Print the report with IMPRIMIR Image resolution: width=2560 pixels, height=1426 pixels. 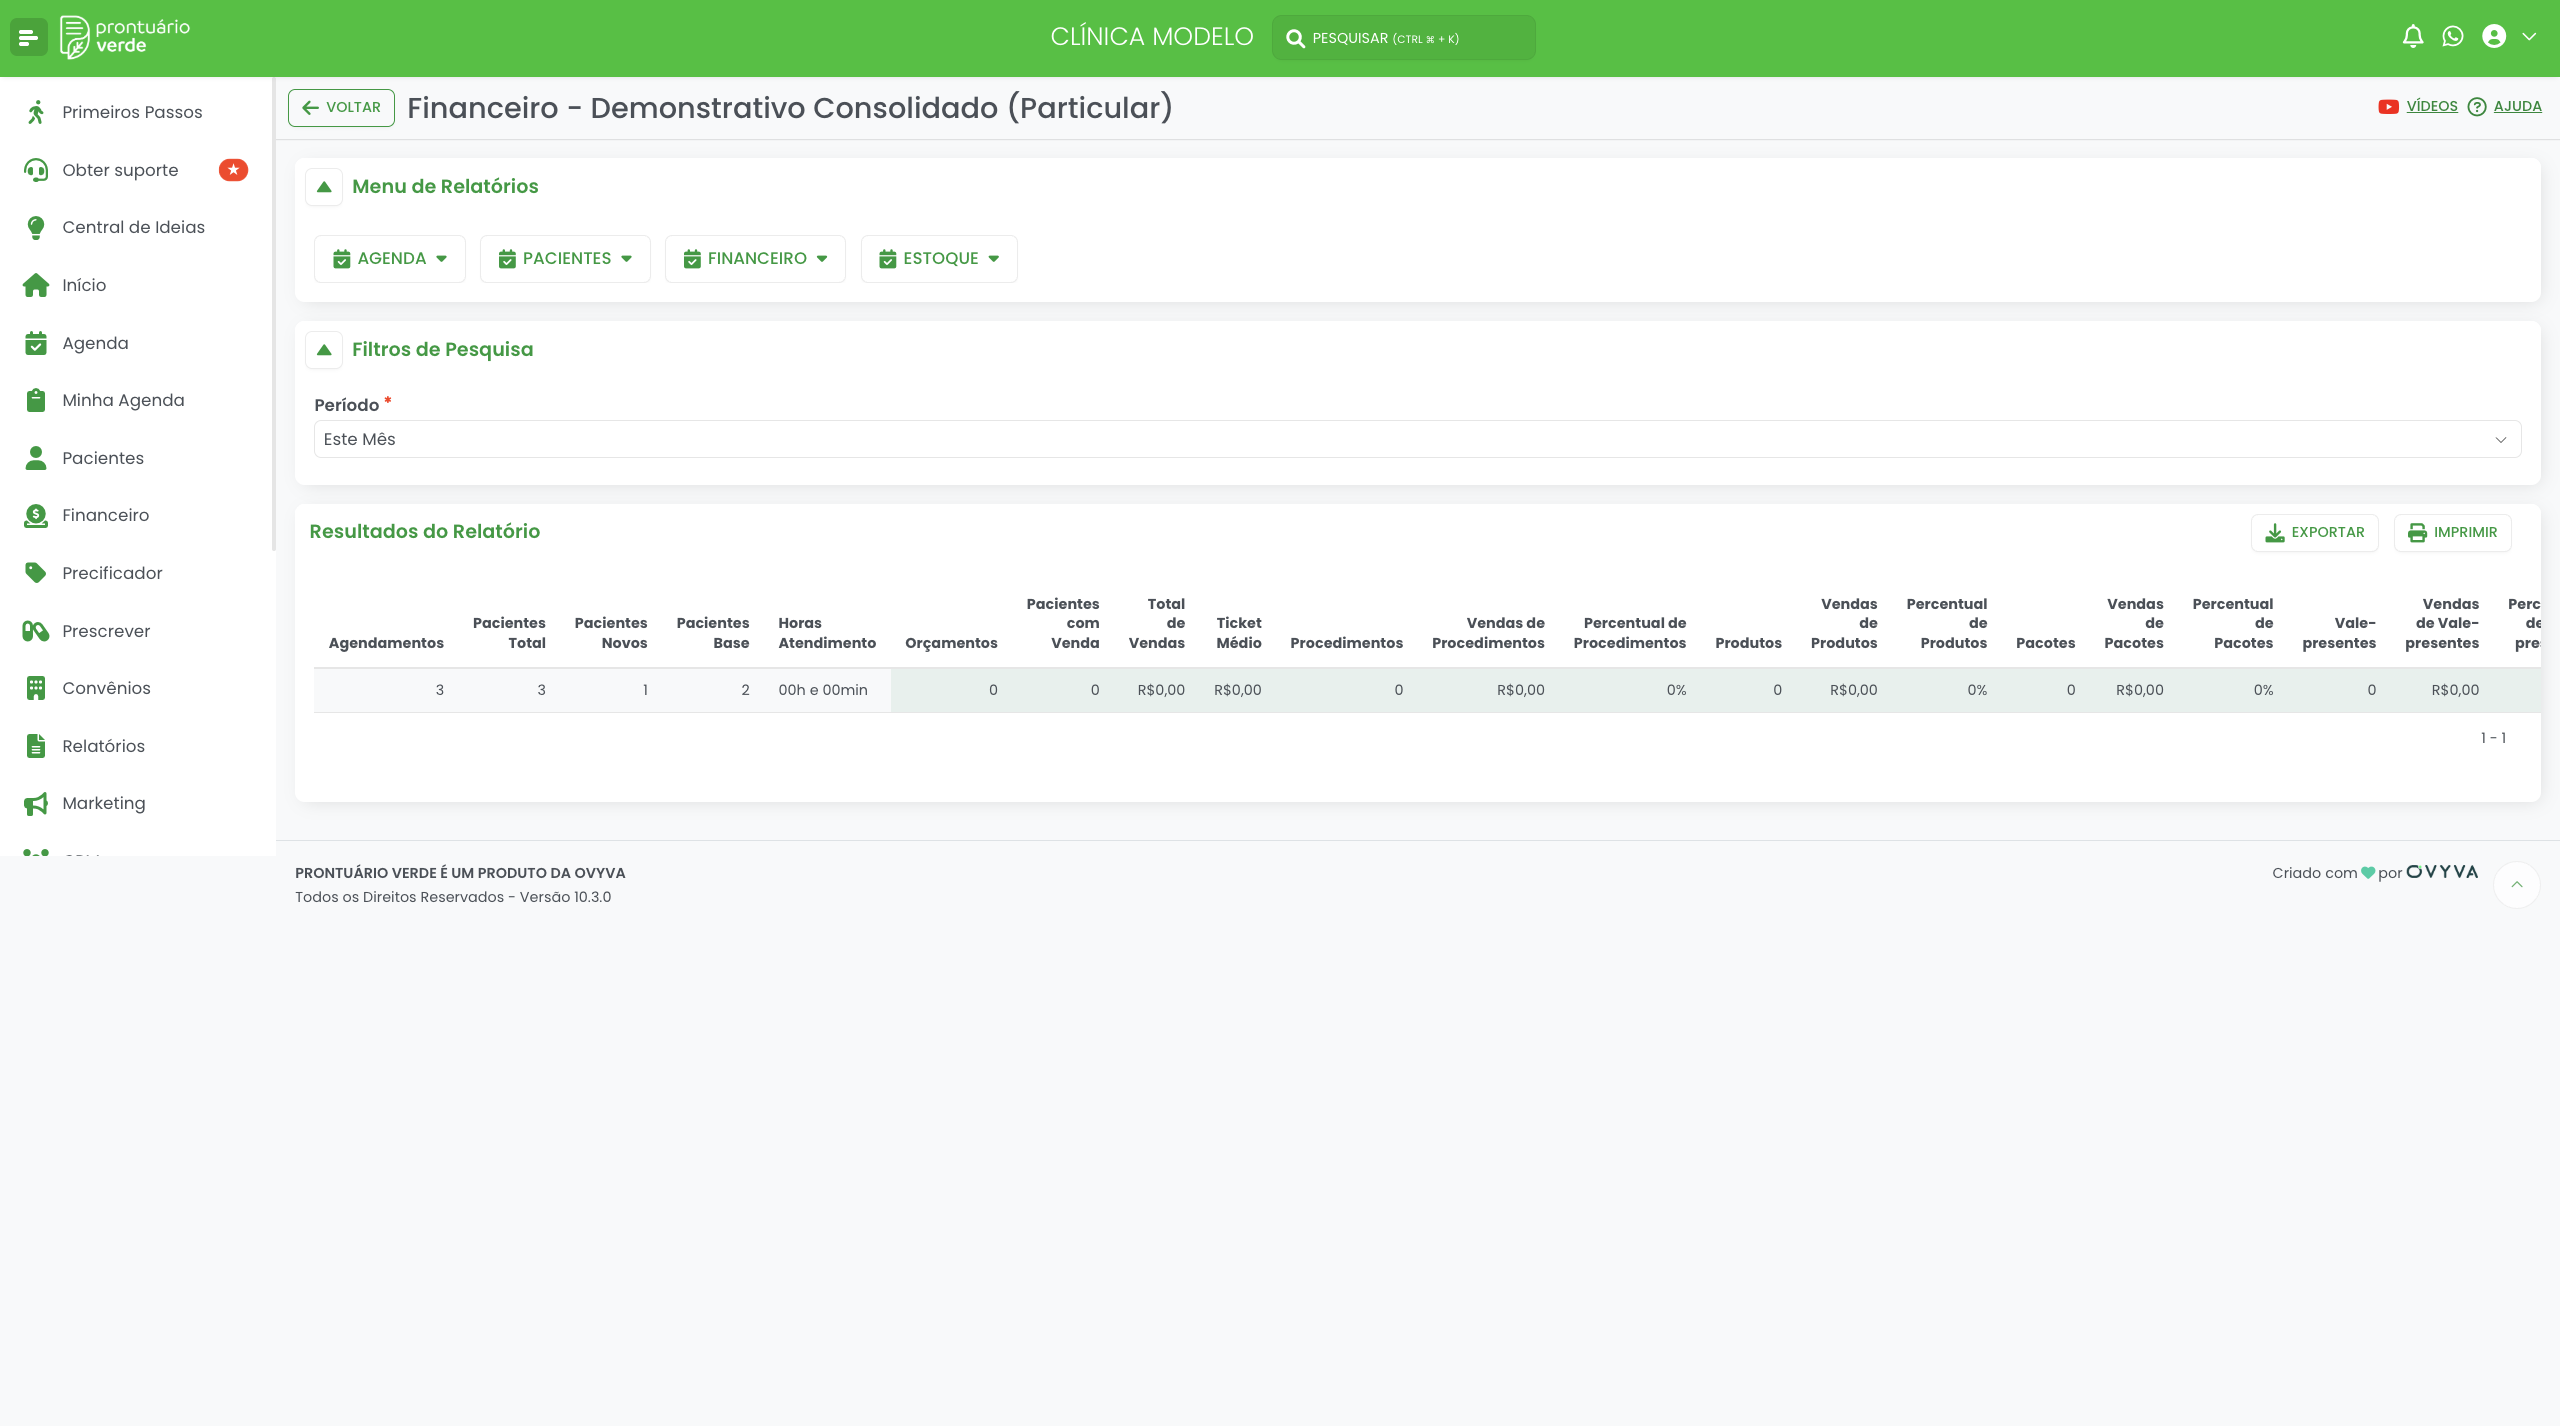click(x=2452, y=533)
